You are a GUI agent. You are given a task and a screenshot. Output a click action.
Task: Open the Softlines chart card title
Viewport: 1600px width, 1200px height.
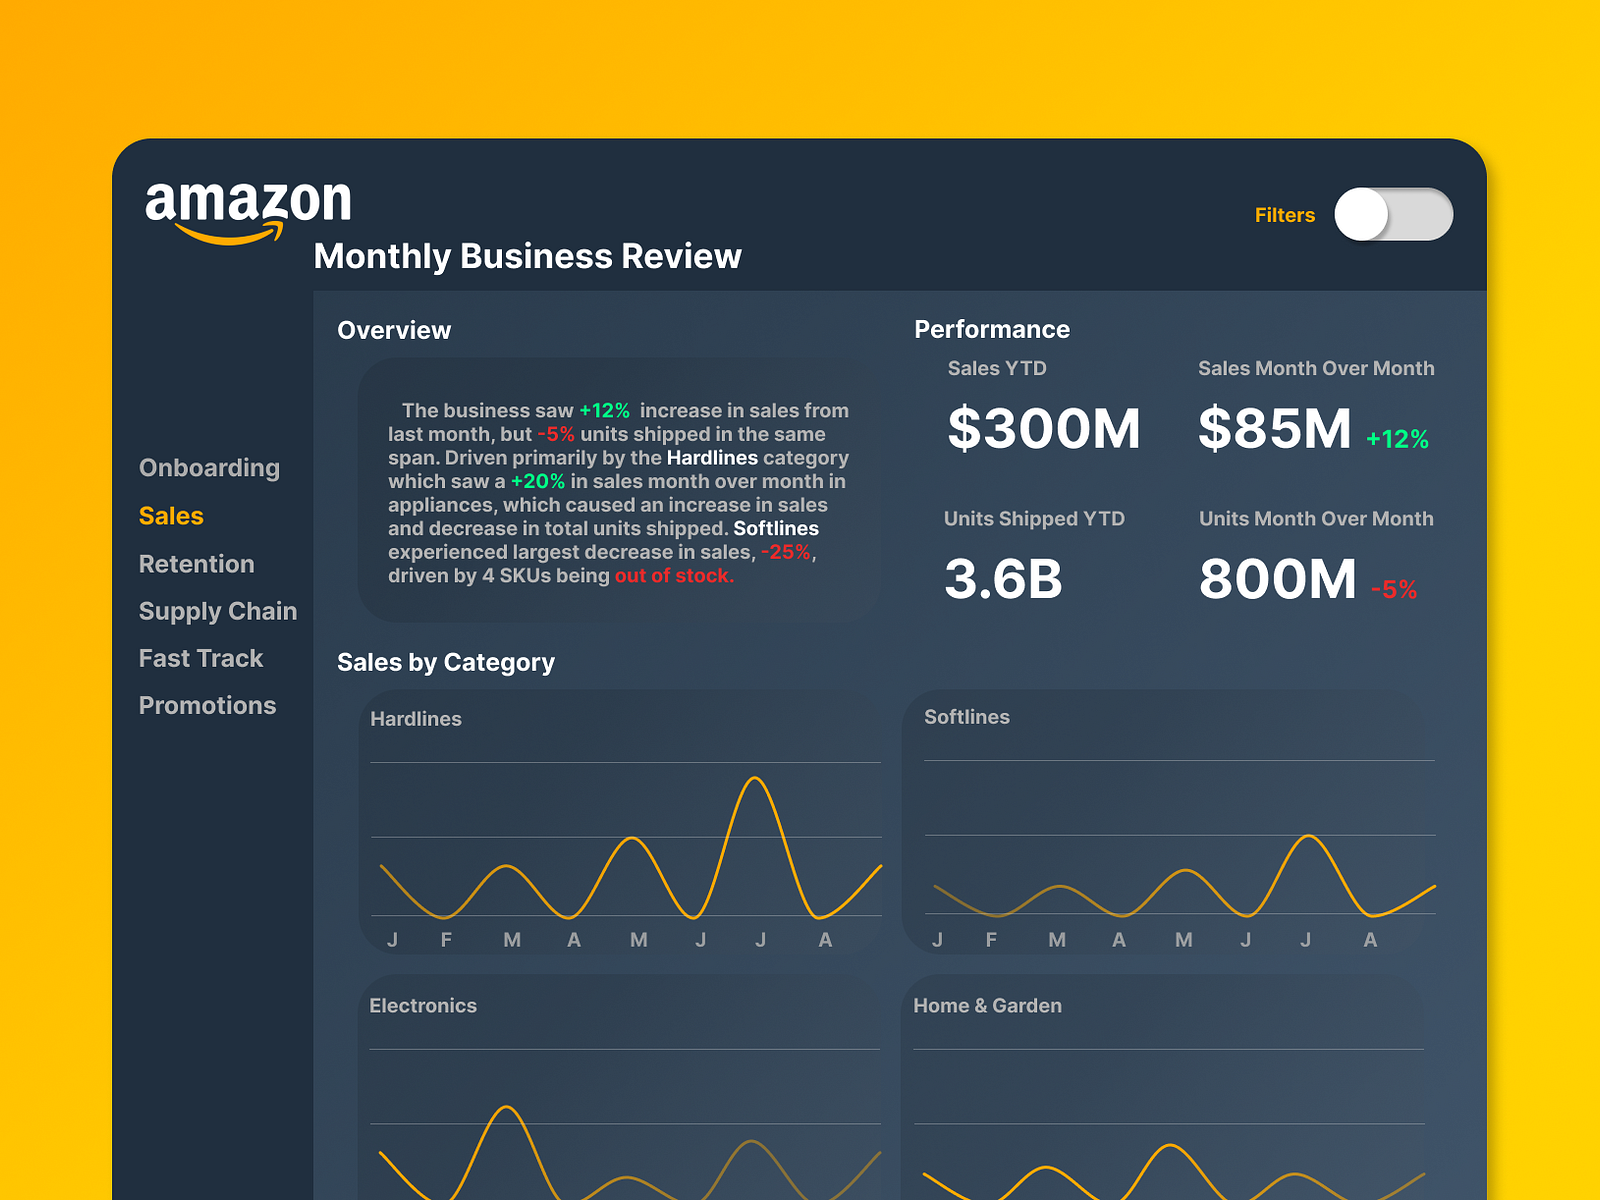[967, 717]
